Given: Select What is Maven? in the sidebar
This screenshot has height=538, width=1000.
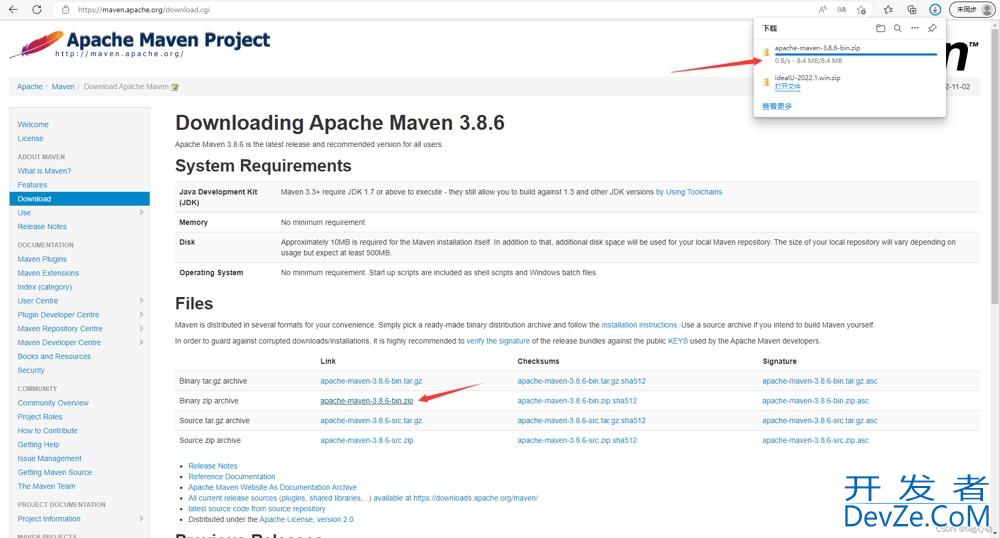Looking at the screenshot, I should [44, 171].
